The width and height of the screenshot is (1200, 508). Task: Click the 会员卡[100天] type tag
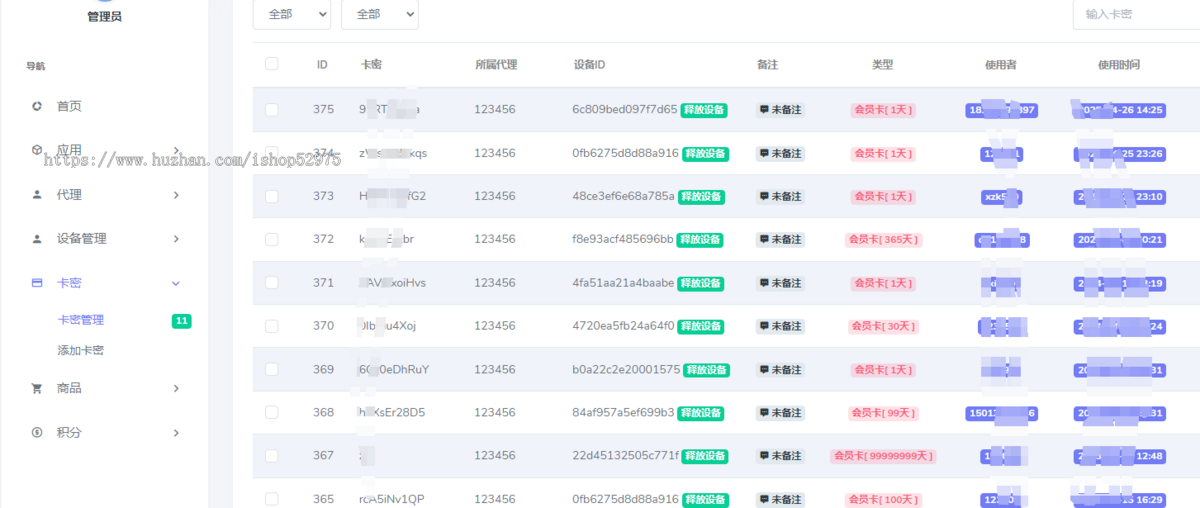(x=883, y=499)
